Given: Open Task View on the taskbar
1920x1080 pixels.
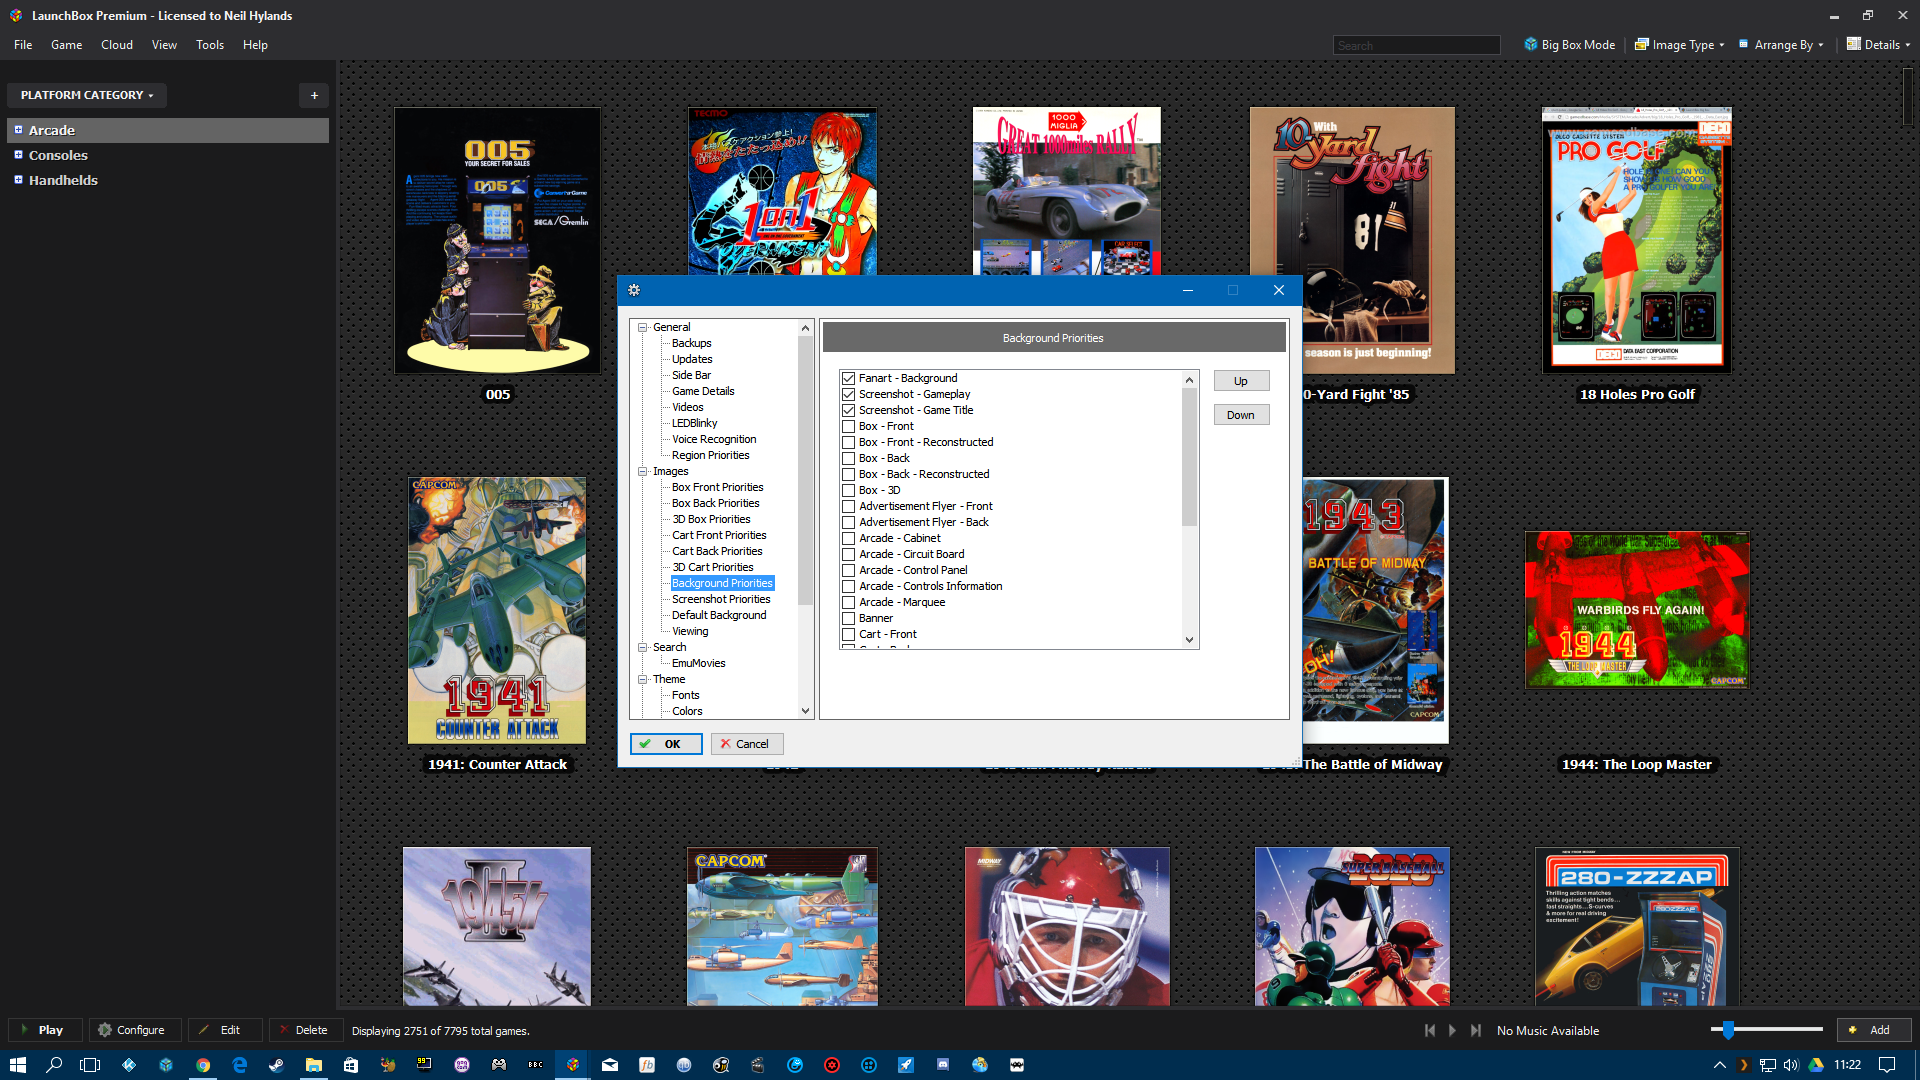Looking at the screenshot, I should point(90,1065).
